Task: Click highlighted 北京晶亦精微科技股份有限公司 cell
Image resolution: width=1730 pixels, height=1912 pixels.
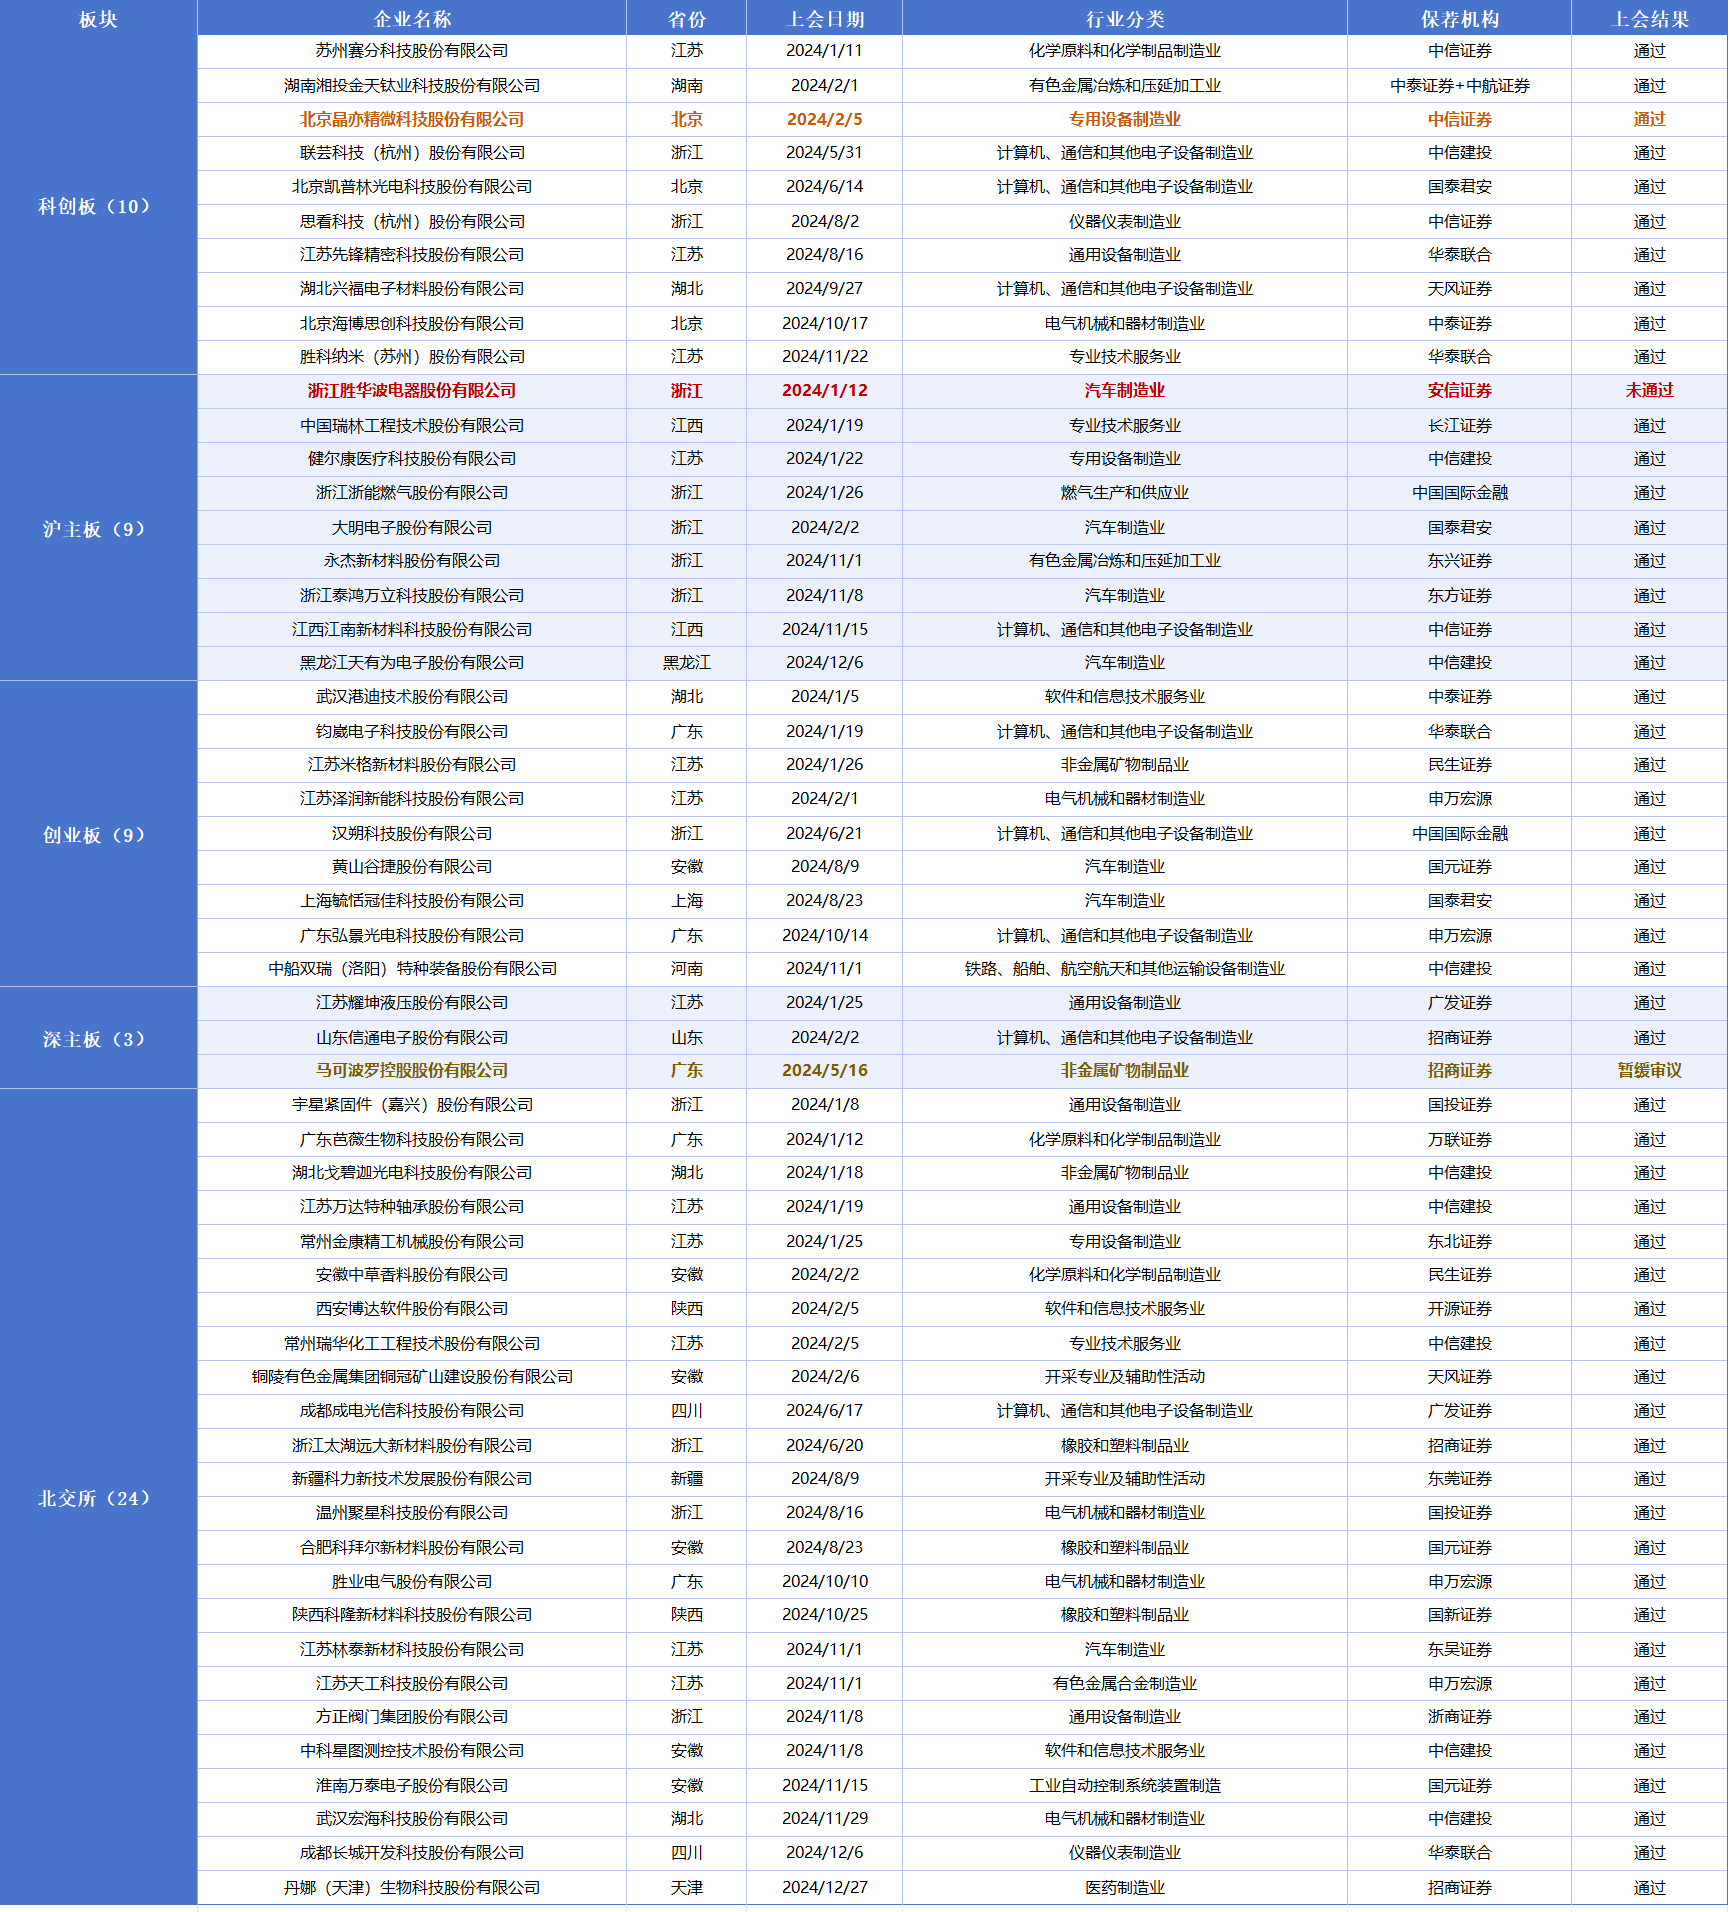Action: tap(412, 119)
